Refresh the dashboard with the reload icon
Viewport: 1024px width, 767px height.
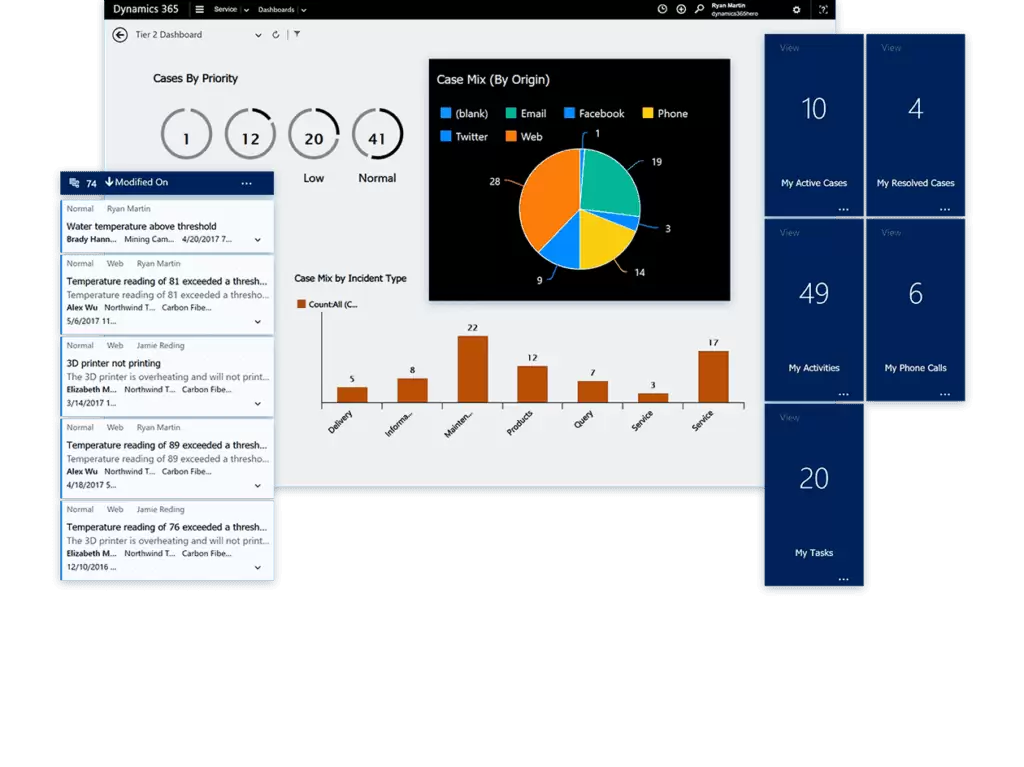[276, 35]
